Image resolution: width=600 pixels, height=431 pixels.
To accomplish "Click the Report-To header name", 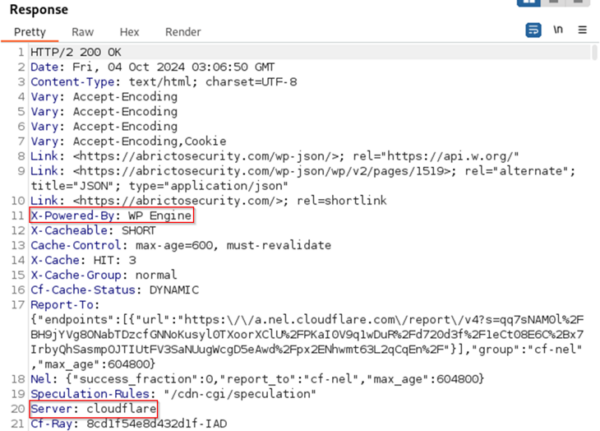I will [62, 305].
